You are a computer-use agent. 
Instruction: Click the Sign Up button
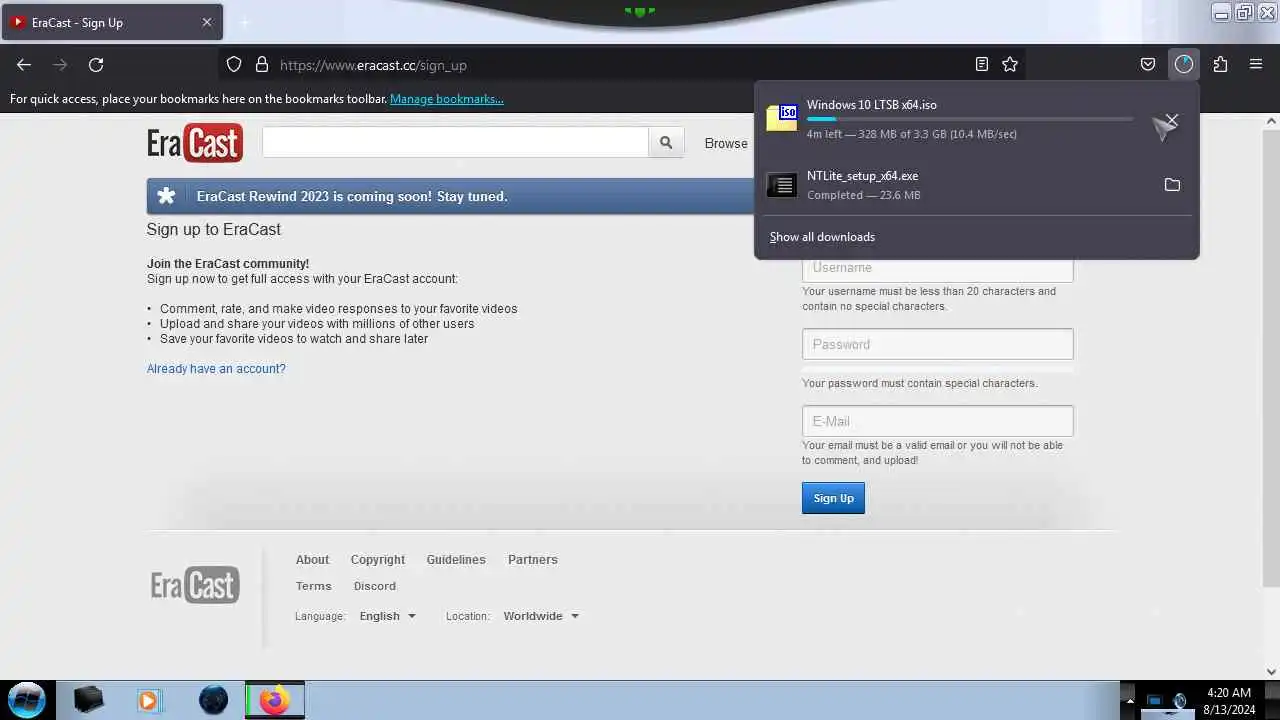(833, 498)
